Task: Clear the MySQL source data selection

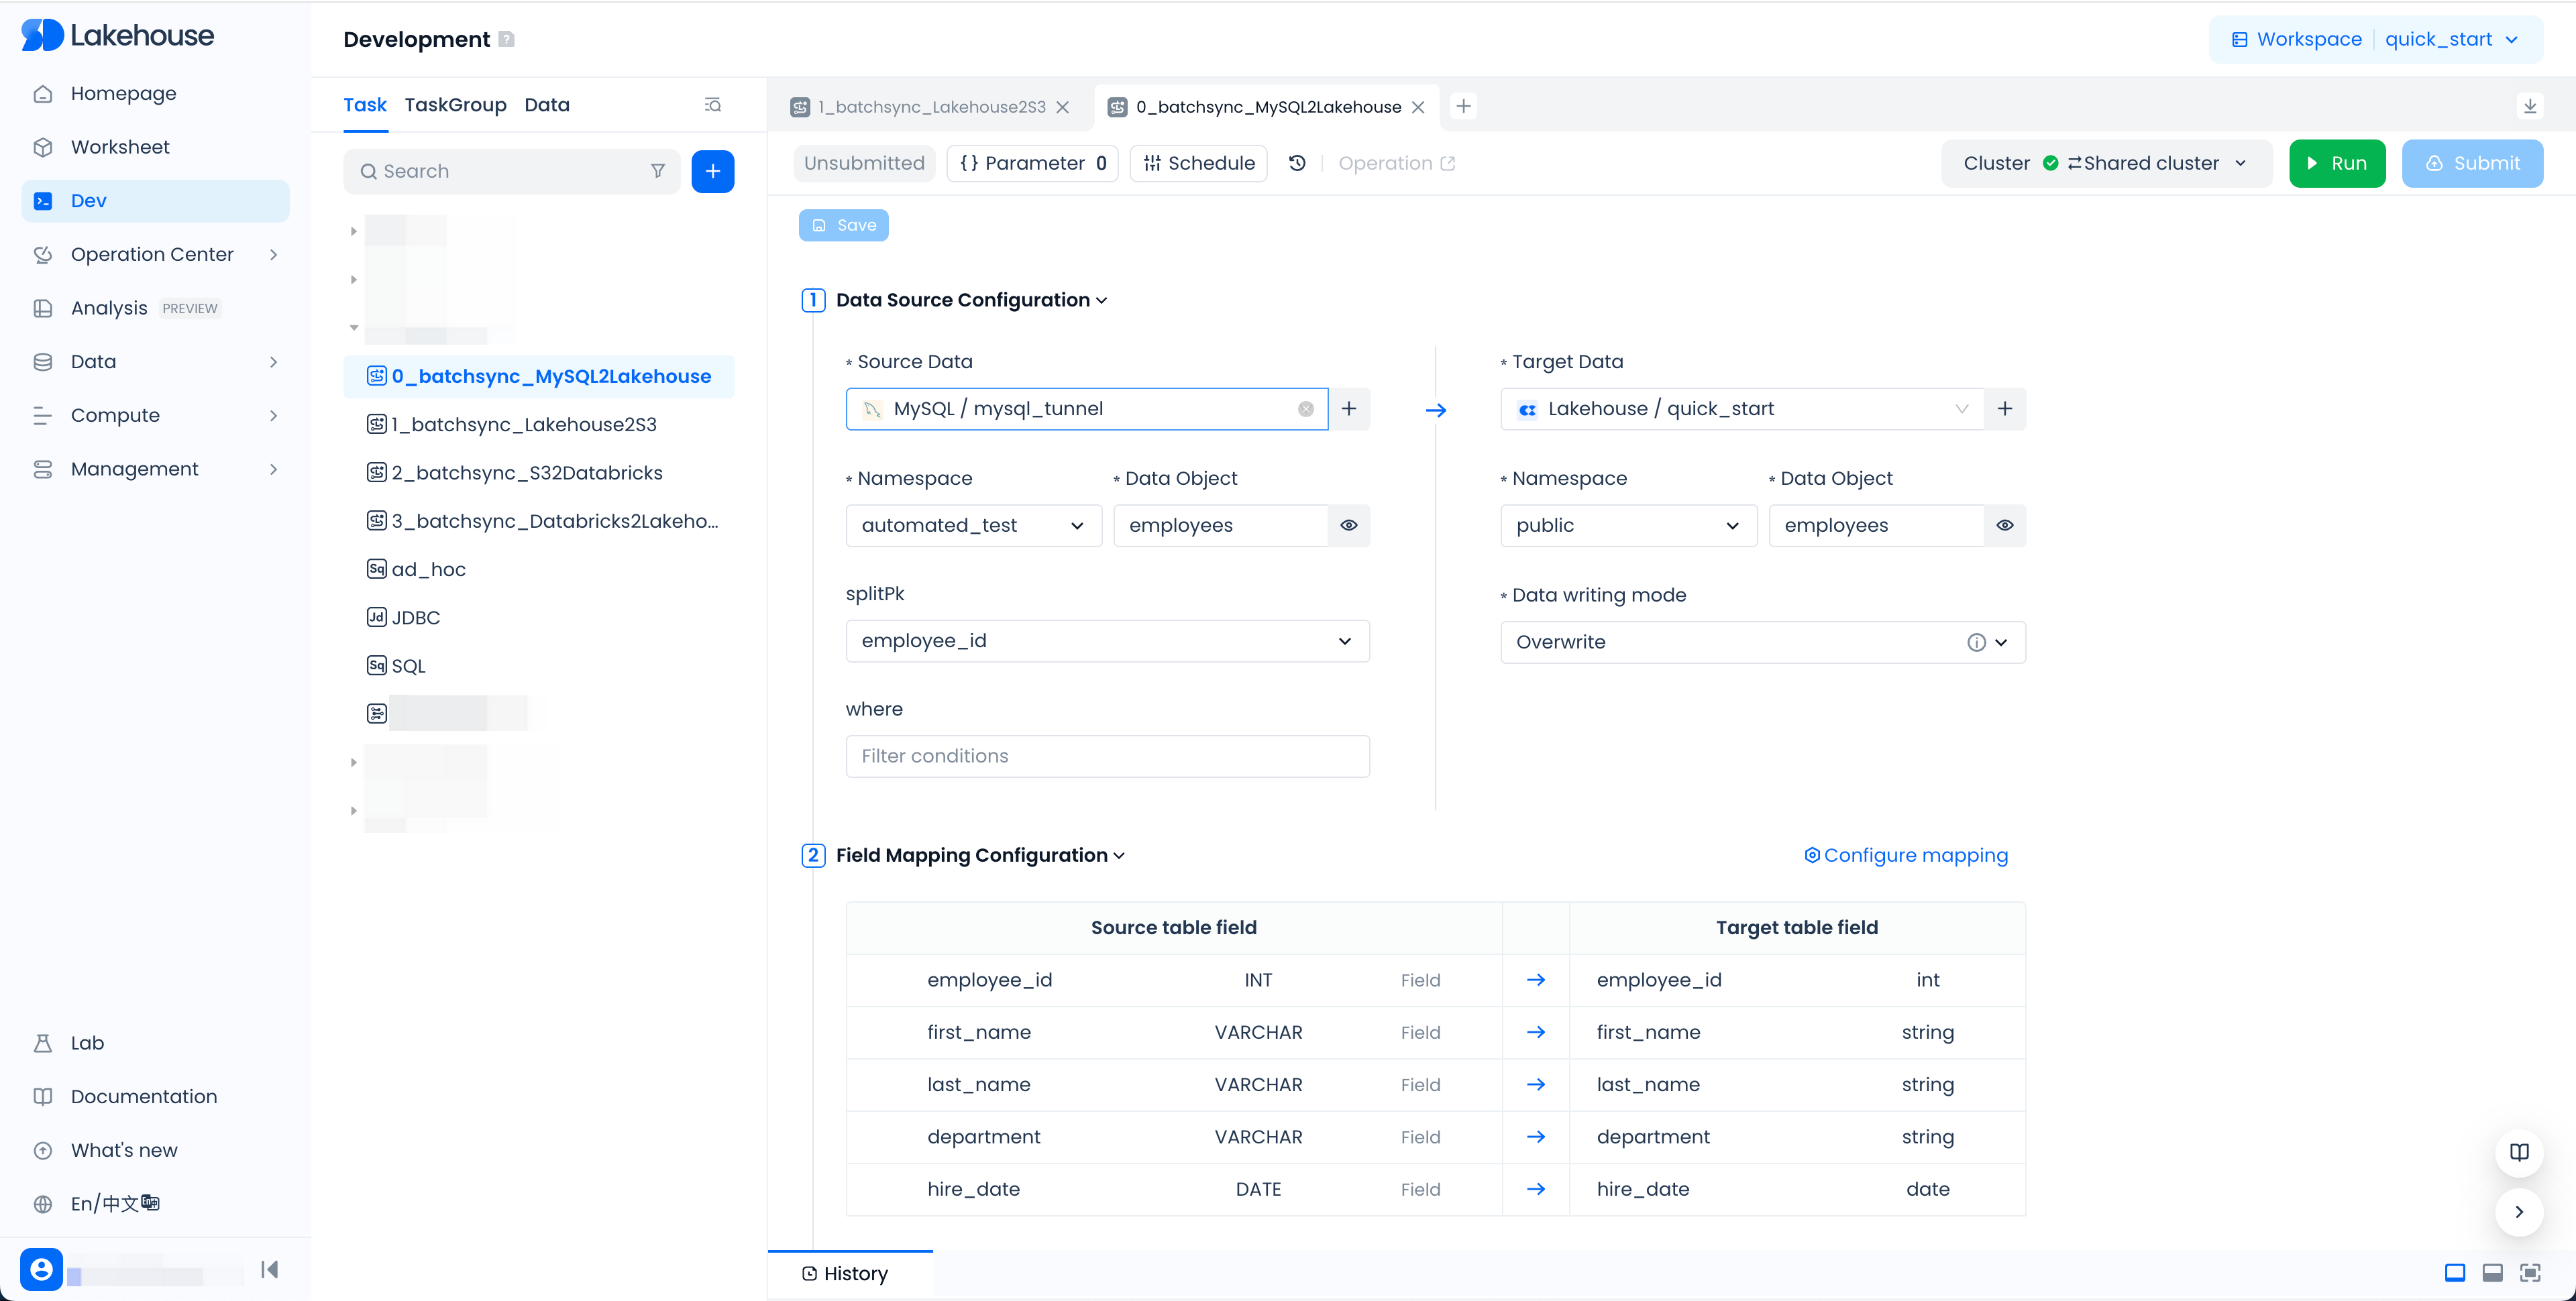Action: coord(1305,409)
